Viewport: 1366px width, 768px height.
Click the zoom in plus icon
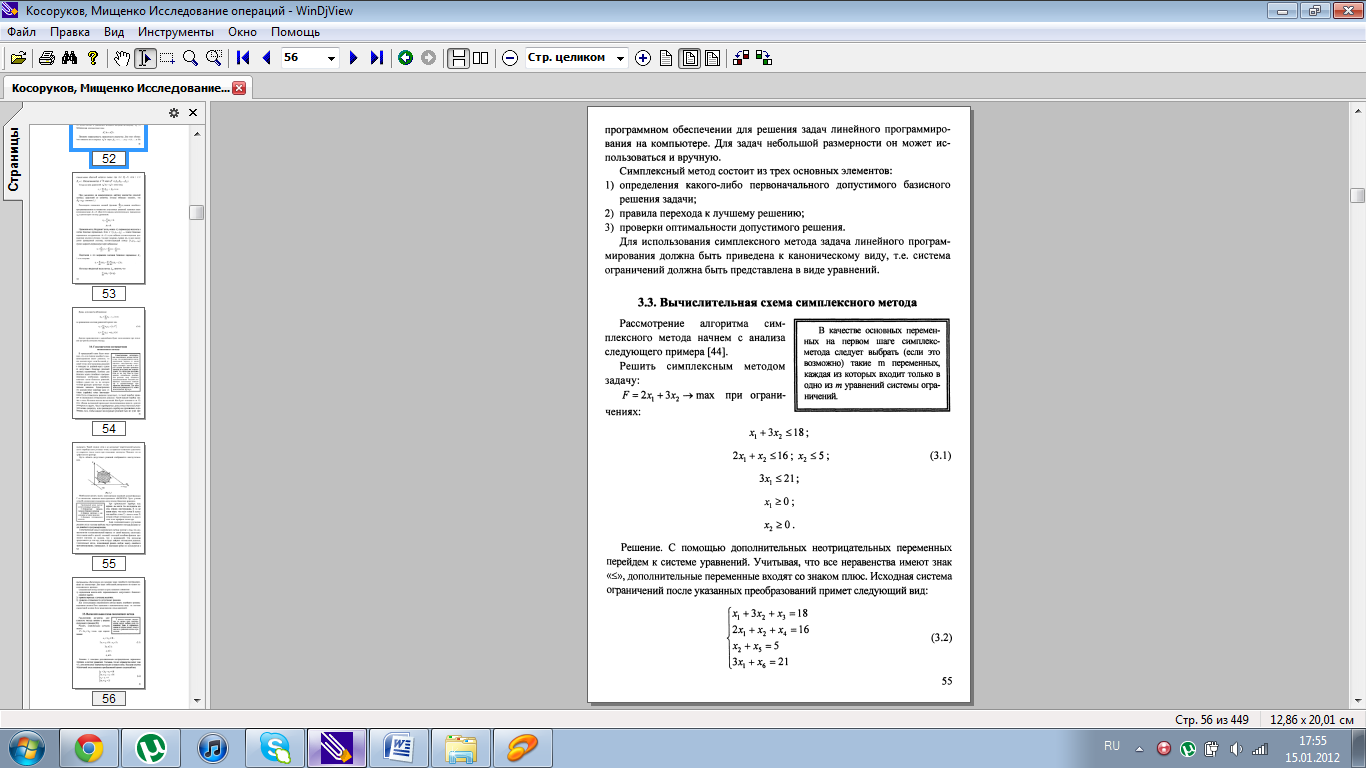tap(643, 58)
